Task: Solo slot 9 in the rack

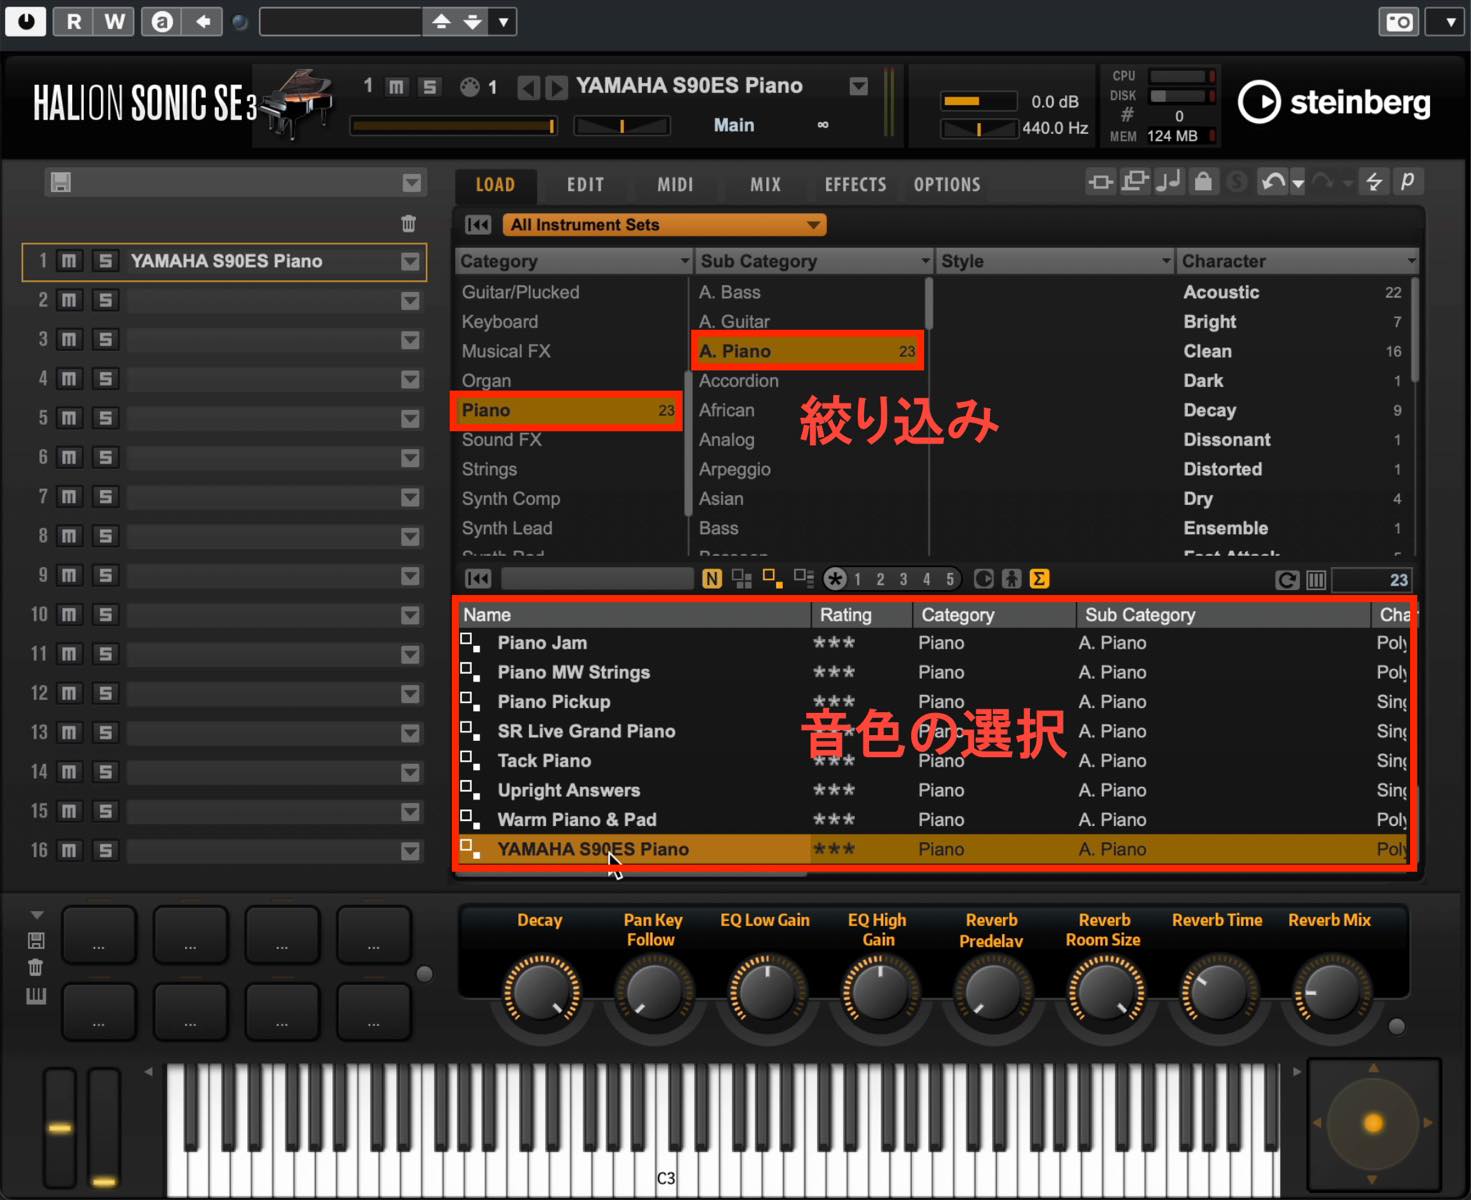Action: coord(105,575)
